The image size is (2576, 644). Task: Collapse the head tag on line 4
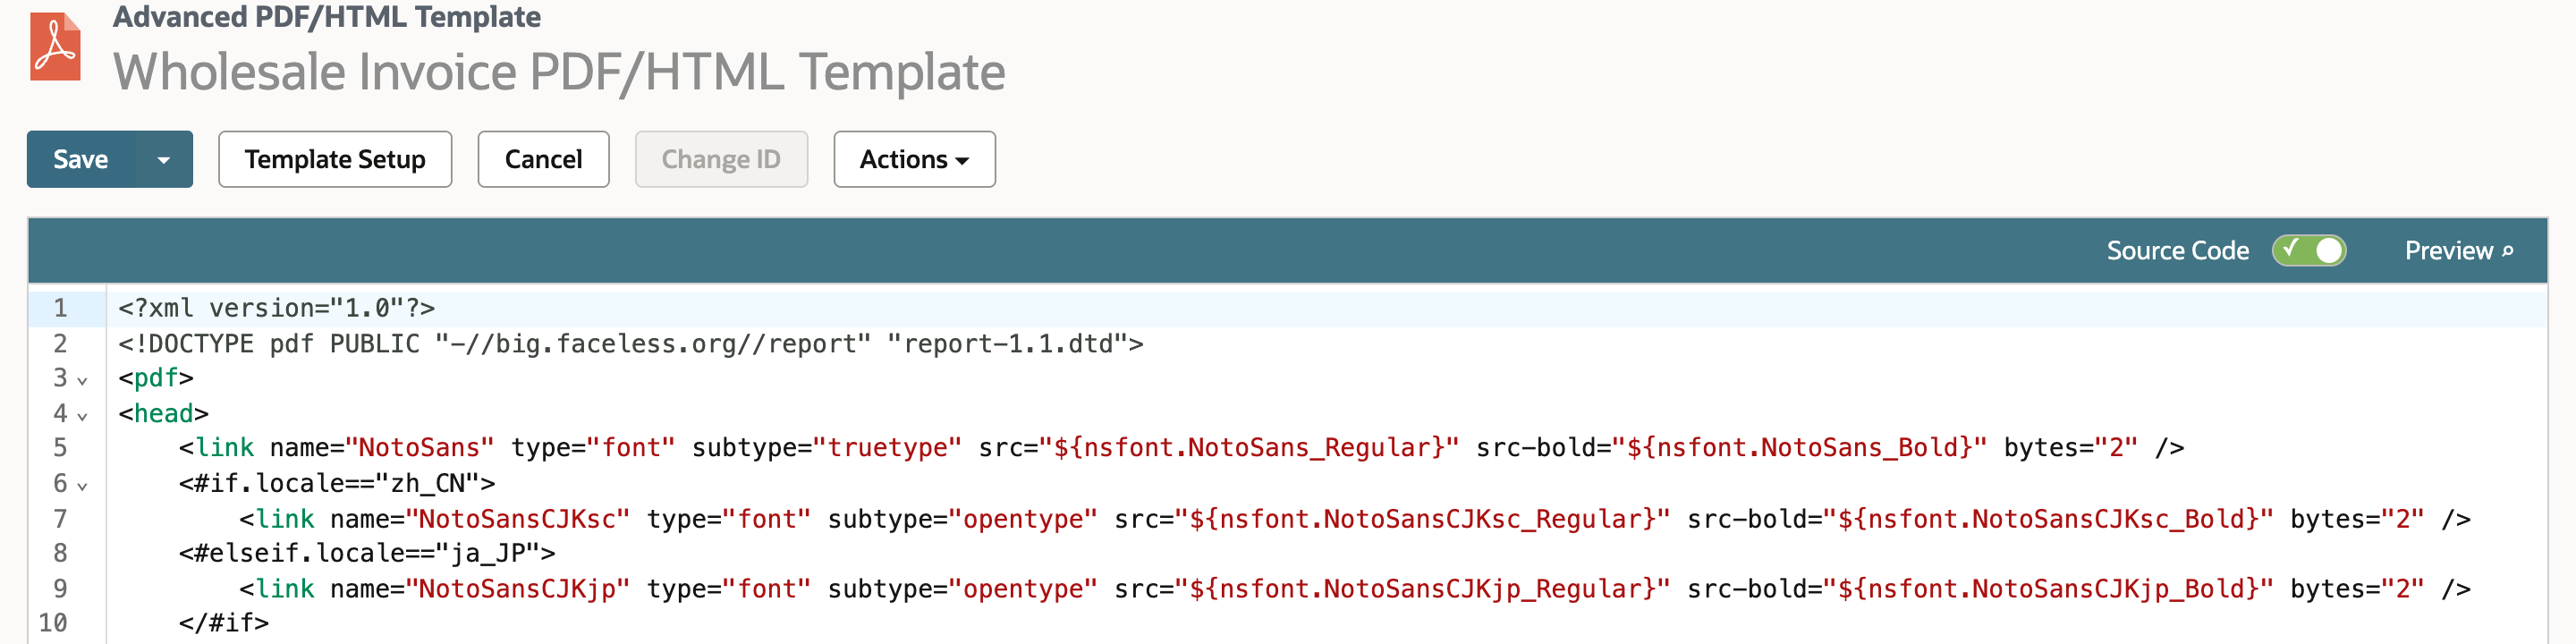[x=83, y=415]
